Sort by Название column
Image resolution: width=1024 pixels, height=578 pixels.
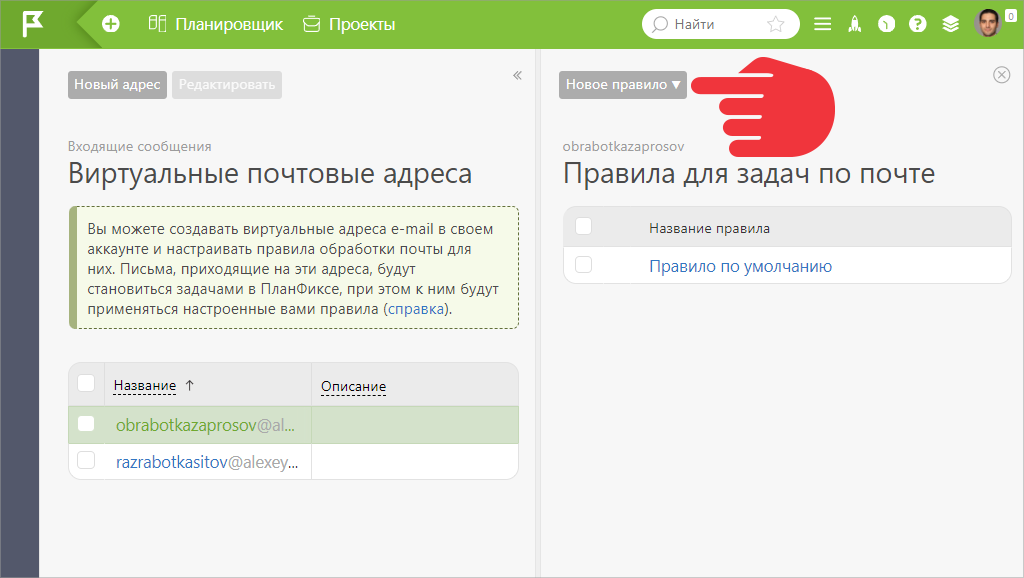145,386
